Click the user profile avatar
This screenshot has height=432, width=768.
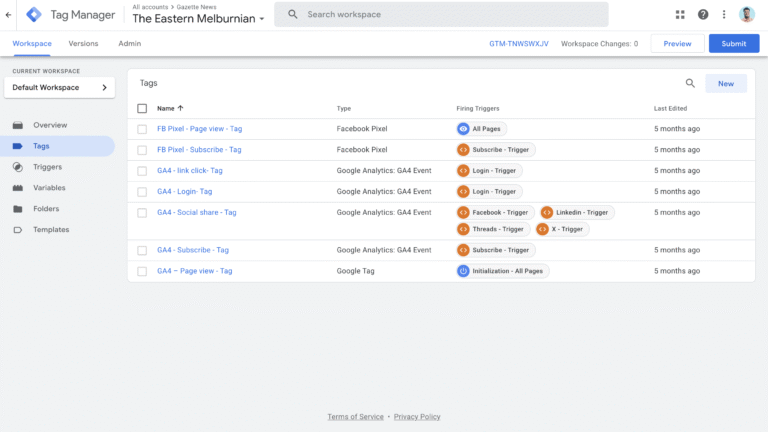click(x=748, y=14)
